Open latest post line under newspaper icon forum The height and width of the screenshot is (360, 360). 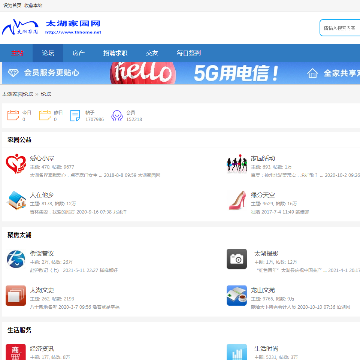[301, 307]
